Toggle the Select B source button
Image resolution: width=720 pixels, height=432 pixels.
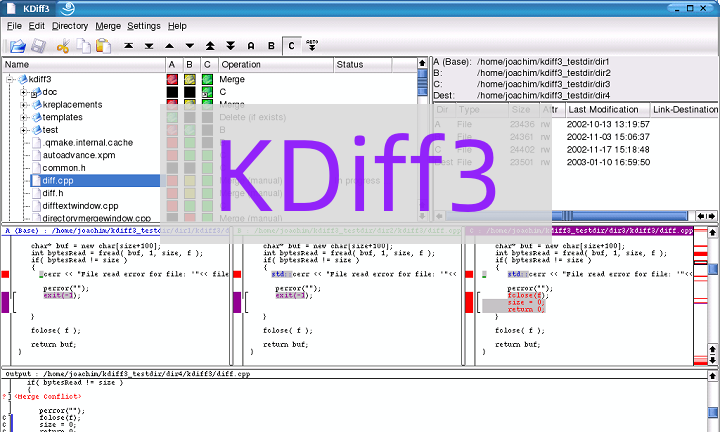[271, 46]
